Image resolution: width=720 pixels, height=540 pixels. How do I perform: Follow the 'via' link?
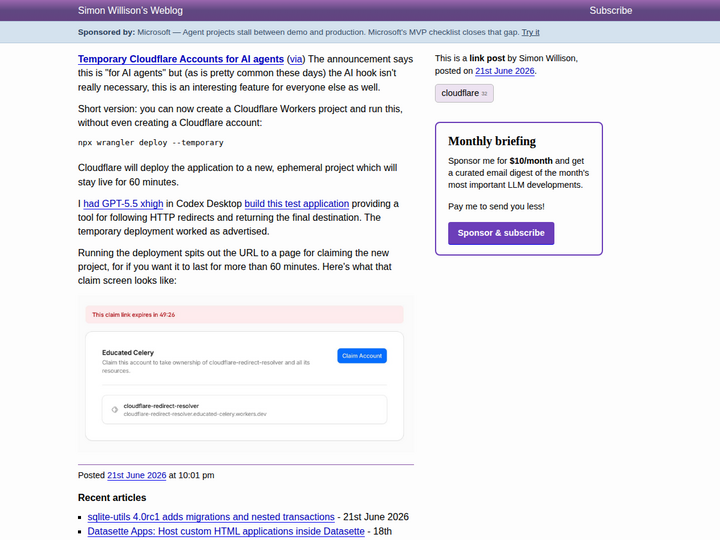coord(296,59)
